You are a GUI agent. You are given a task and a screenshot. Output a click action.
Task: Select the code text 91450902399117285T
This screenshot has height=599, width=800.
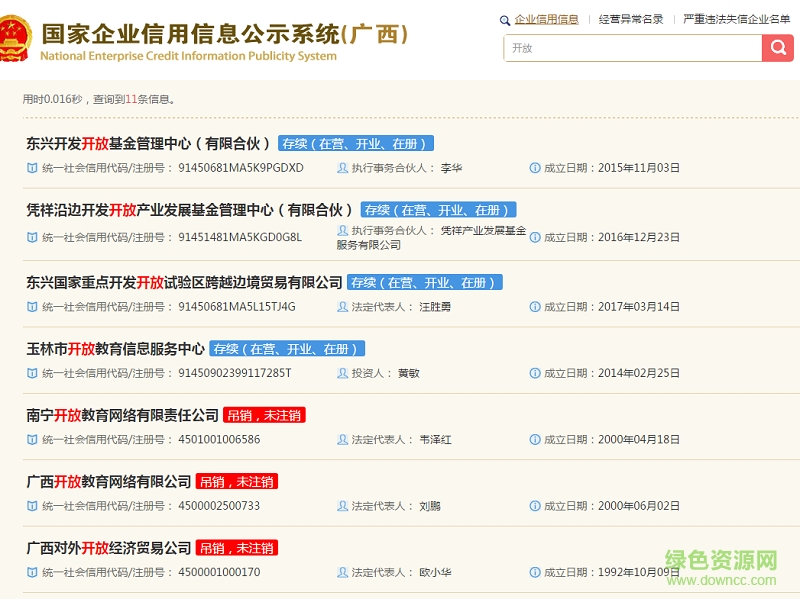point(235,373)
